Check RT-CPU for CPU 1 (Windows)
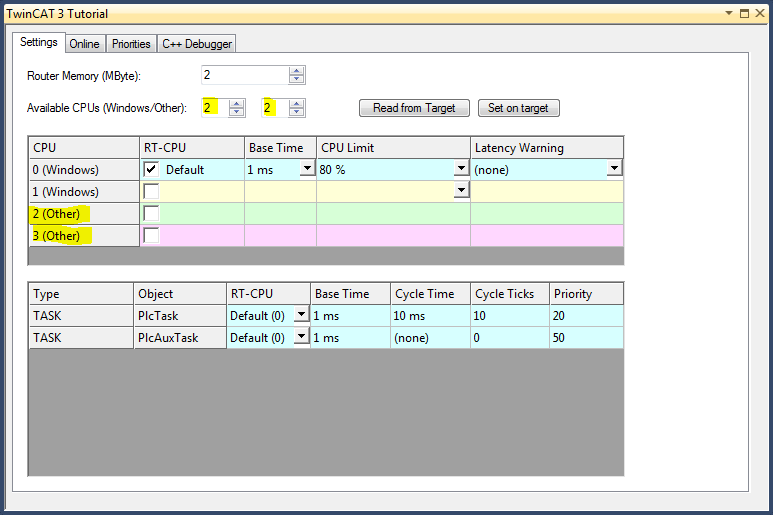Image resolution: width=773 pixels, height=515 pixels. click(x=151, y=191)
